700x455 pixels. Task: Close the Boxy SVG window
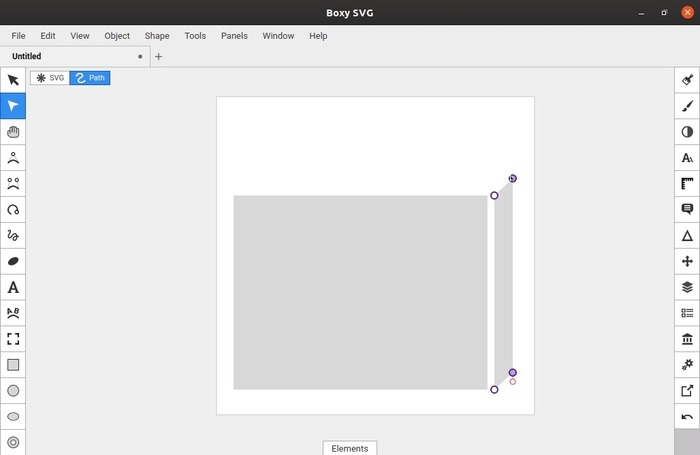(688, 13)
